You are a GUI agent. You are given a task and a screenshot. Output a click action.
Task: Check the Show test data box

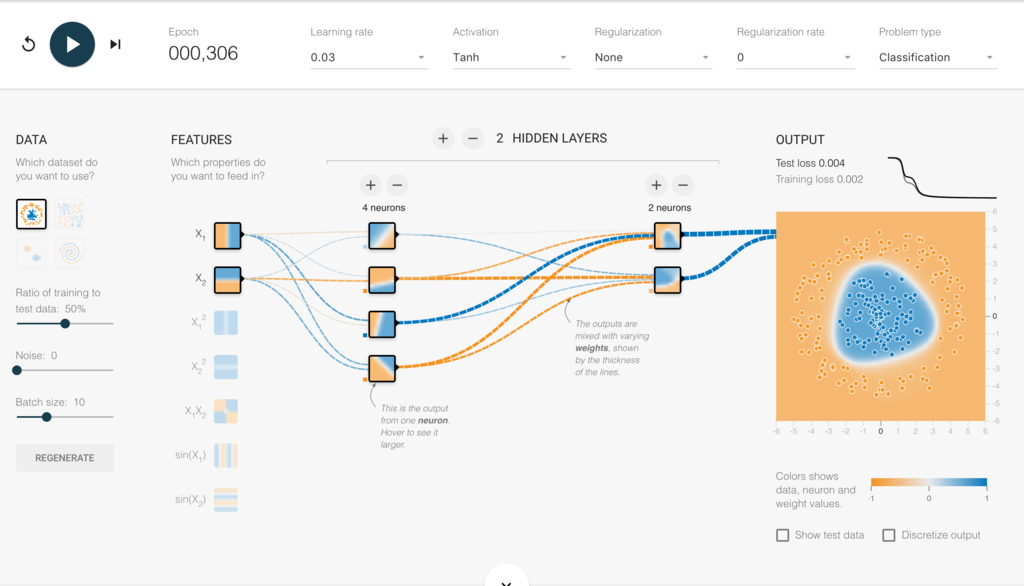pyautogui.click(x=782, y=535)
